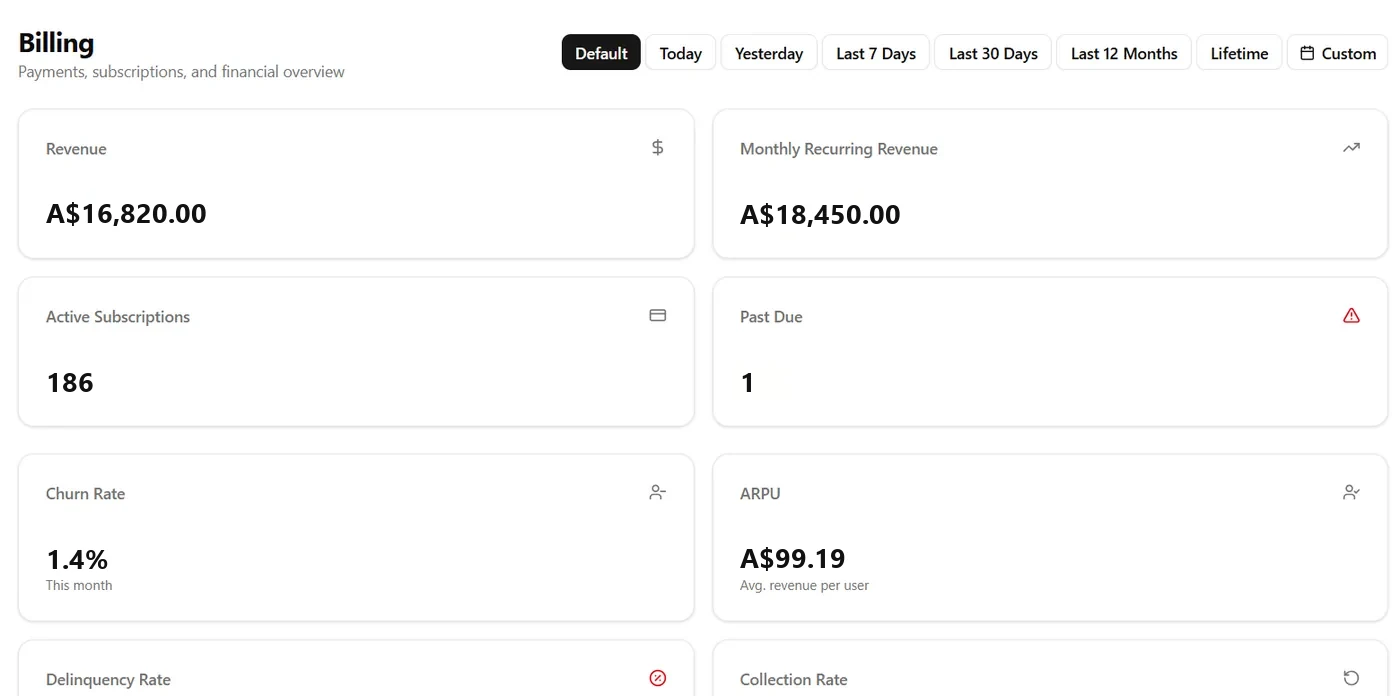1400x696 pixels.
Task: Choose the Last 7 Days range
Action: [876, 53]
